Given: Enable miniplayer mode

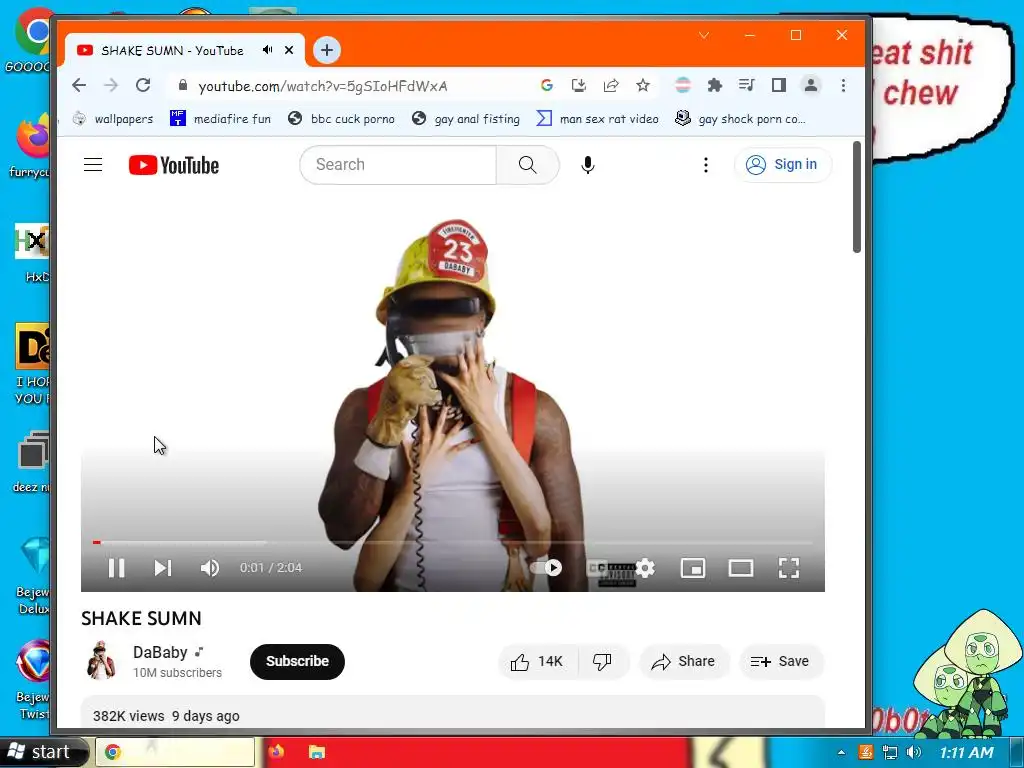Looking at the screenshot, I should [x=692, y=568].
